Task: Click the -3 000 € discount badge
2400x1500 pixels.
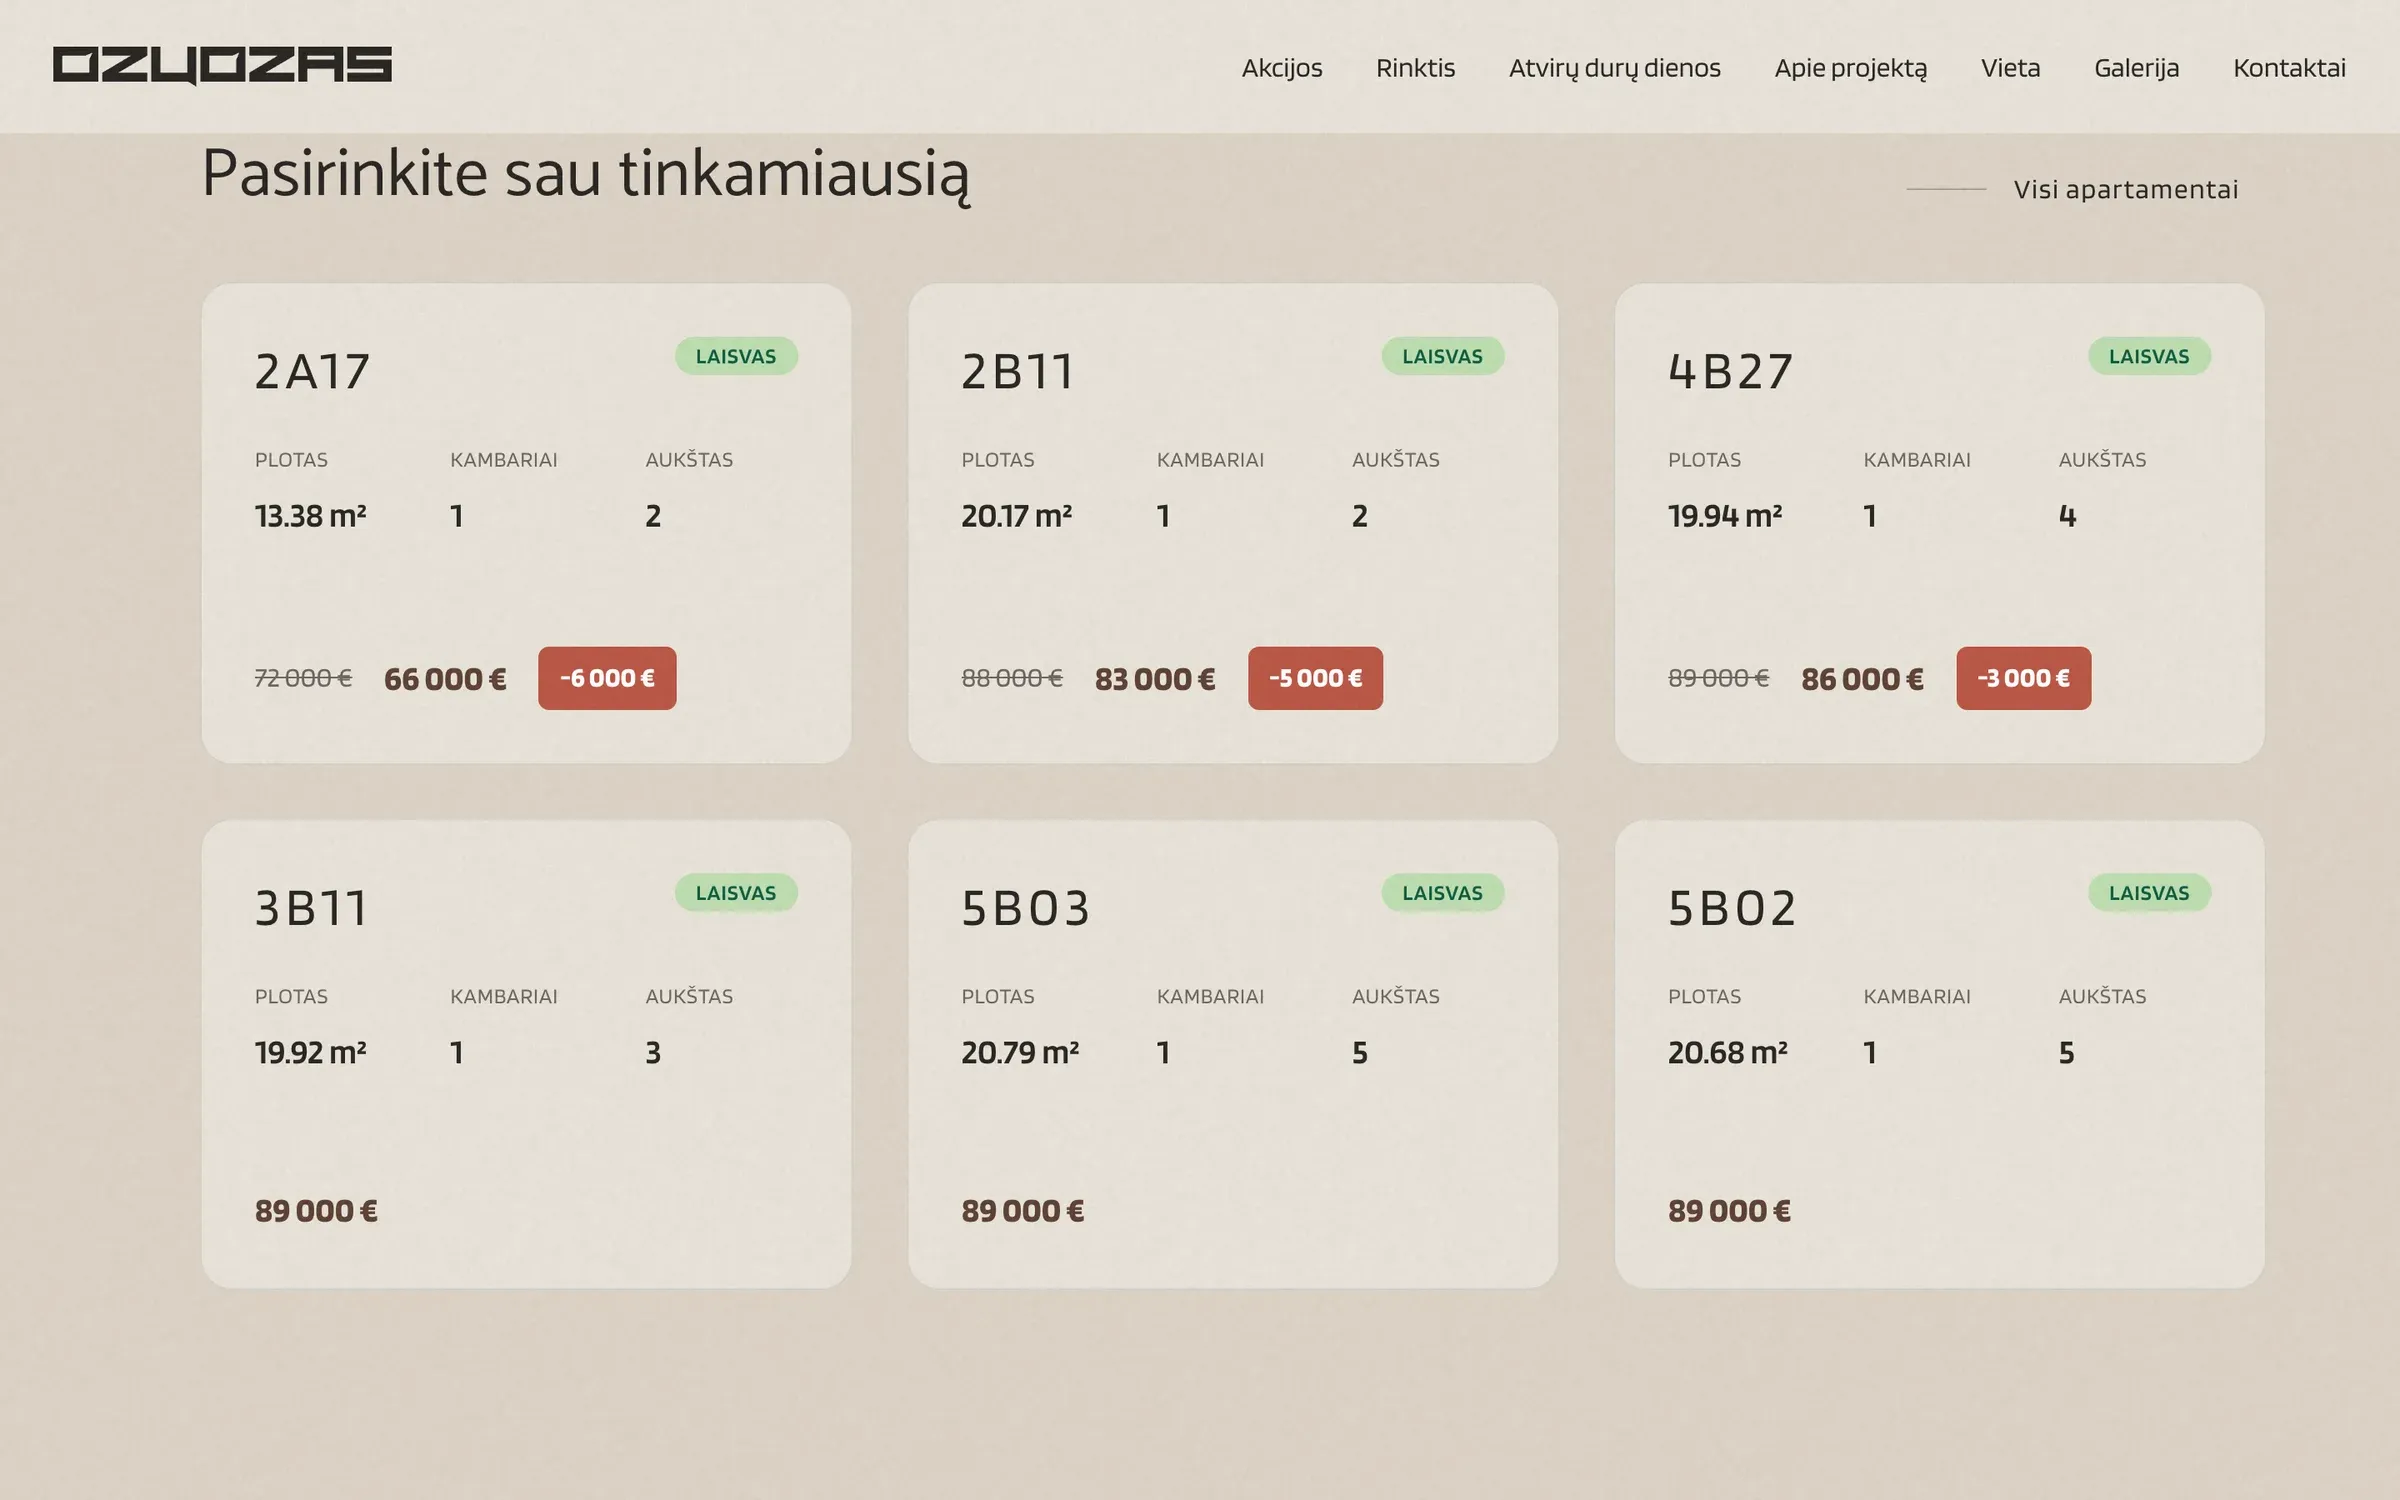Action: [2023, 678]
